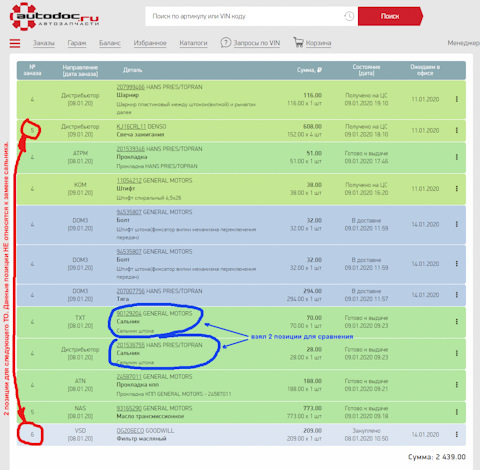This screenshot has width=480, height=470.
Task: Click the search history clock icon
Action: pyautogui.click(x=349, y=16)
